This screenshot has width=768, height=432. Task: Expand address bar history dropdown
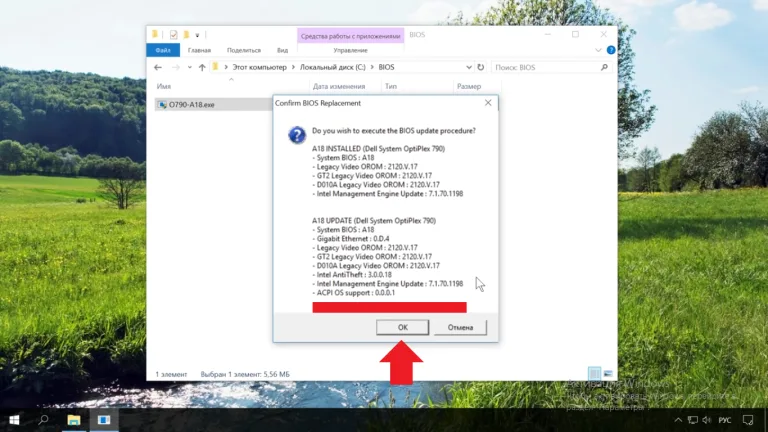click(x=469, y=67)
